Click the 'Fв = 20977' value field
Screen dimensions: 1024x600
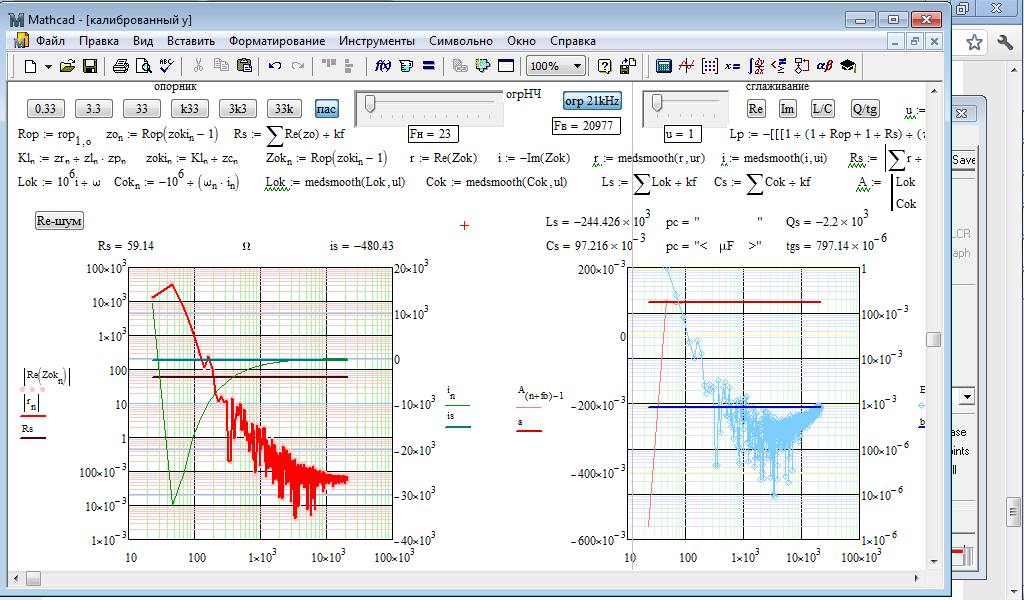[x=586, y=126]
